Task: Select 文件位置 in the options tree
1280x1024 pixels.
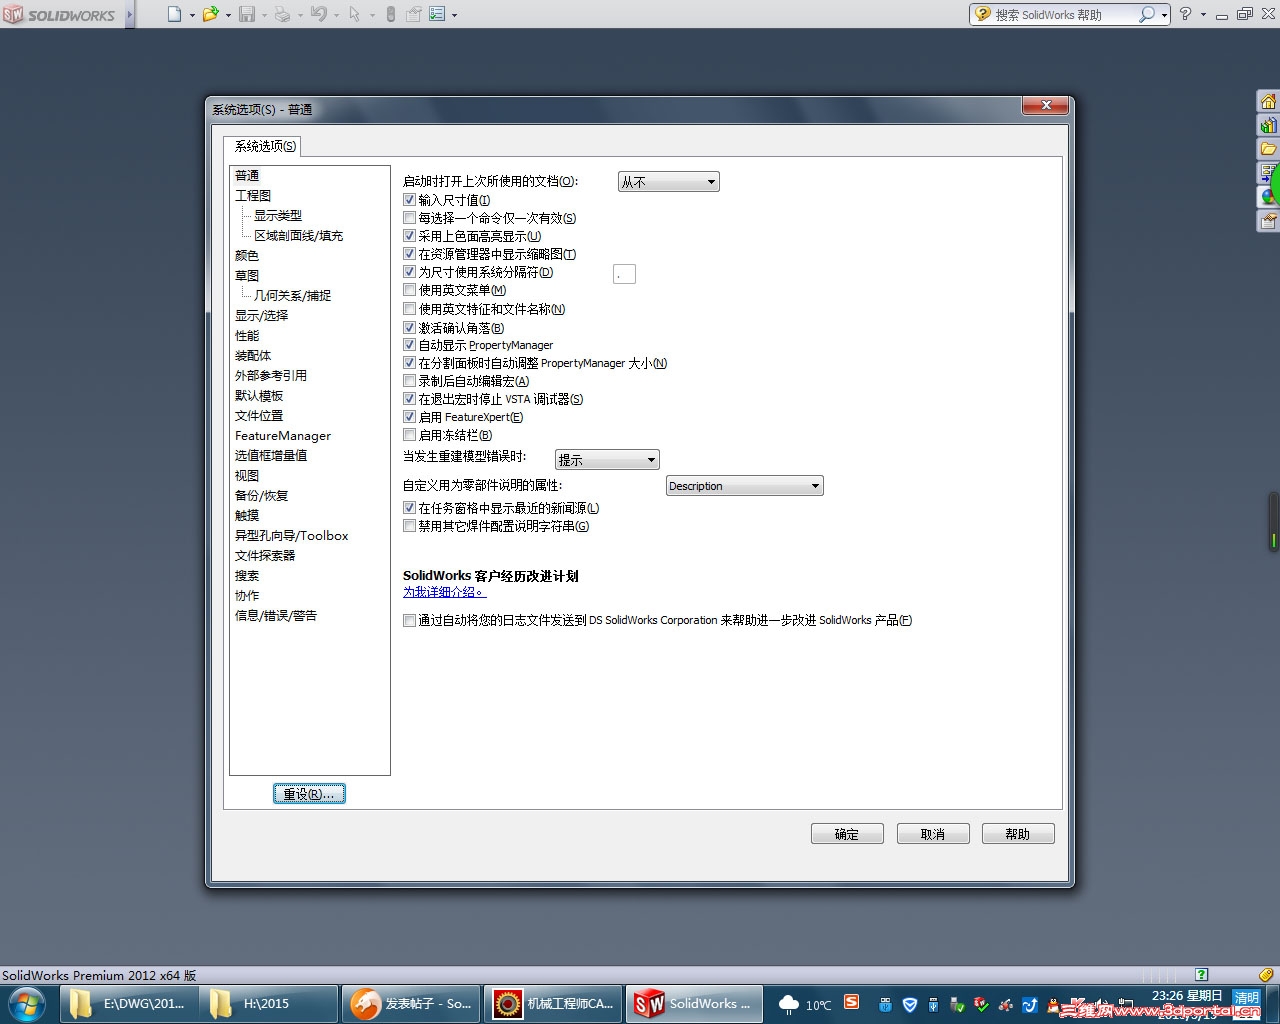Action: pos(259,416)
